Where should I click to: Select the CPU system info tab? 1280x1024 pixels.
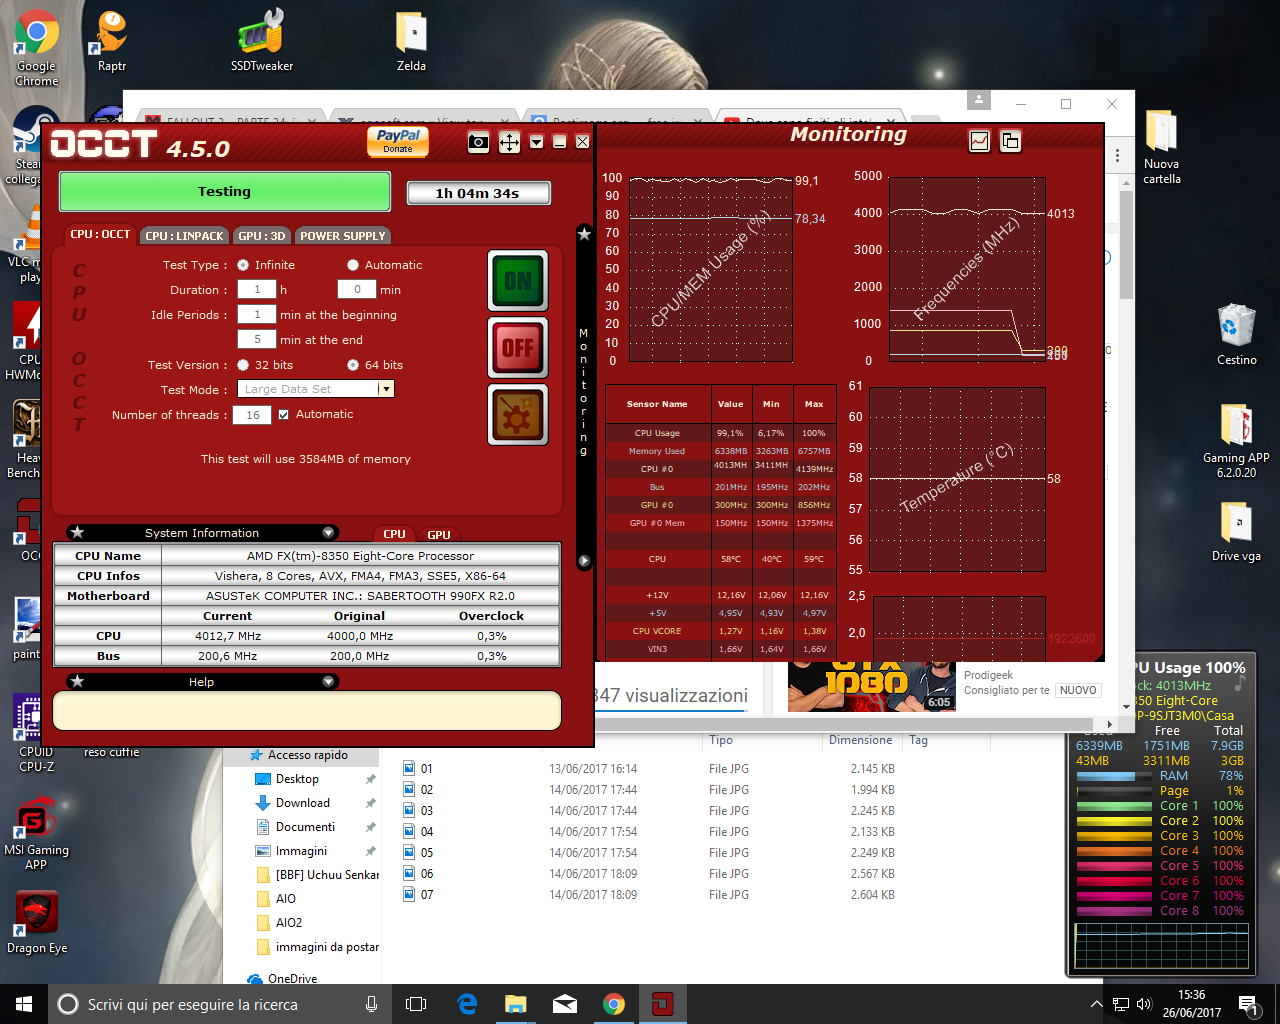pos(394,534)
